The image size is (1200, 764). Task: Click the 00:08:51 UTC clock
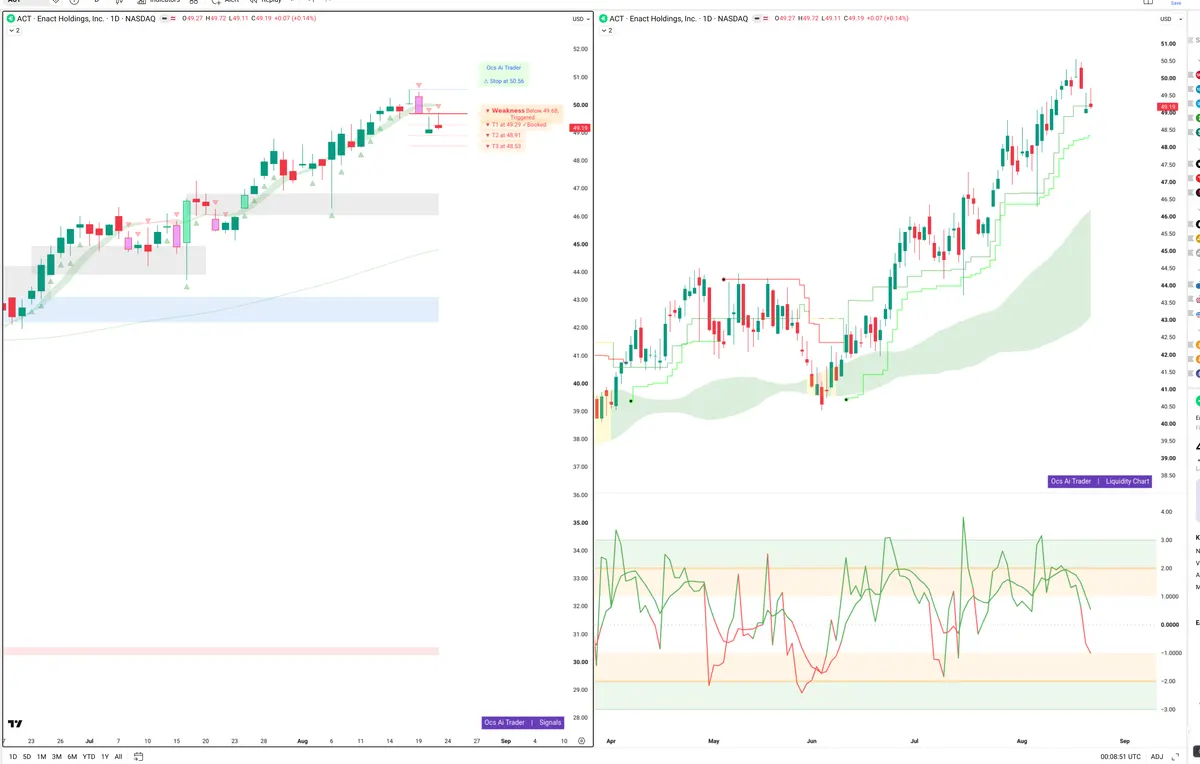[1123, 757]
